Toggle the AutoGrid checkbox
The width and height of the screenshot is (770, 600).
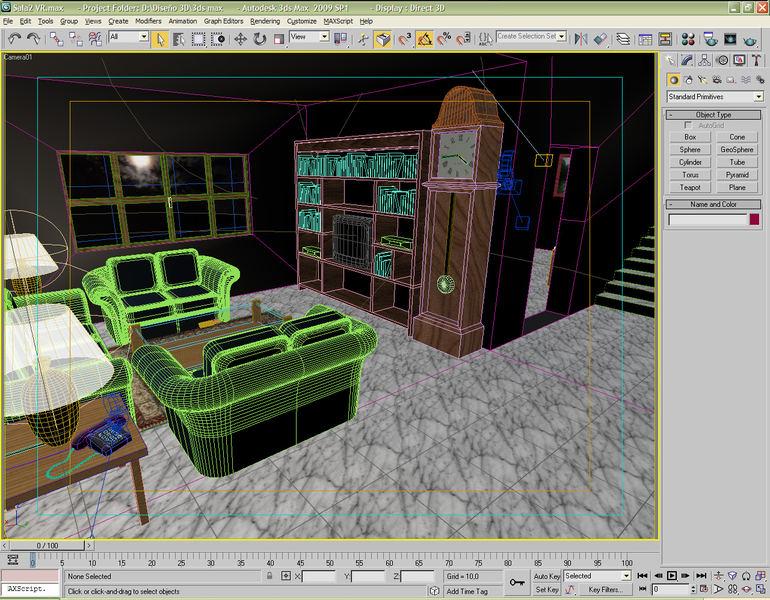coord(689,125)
